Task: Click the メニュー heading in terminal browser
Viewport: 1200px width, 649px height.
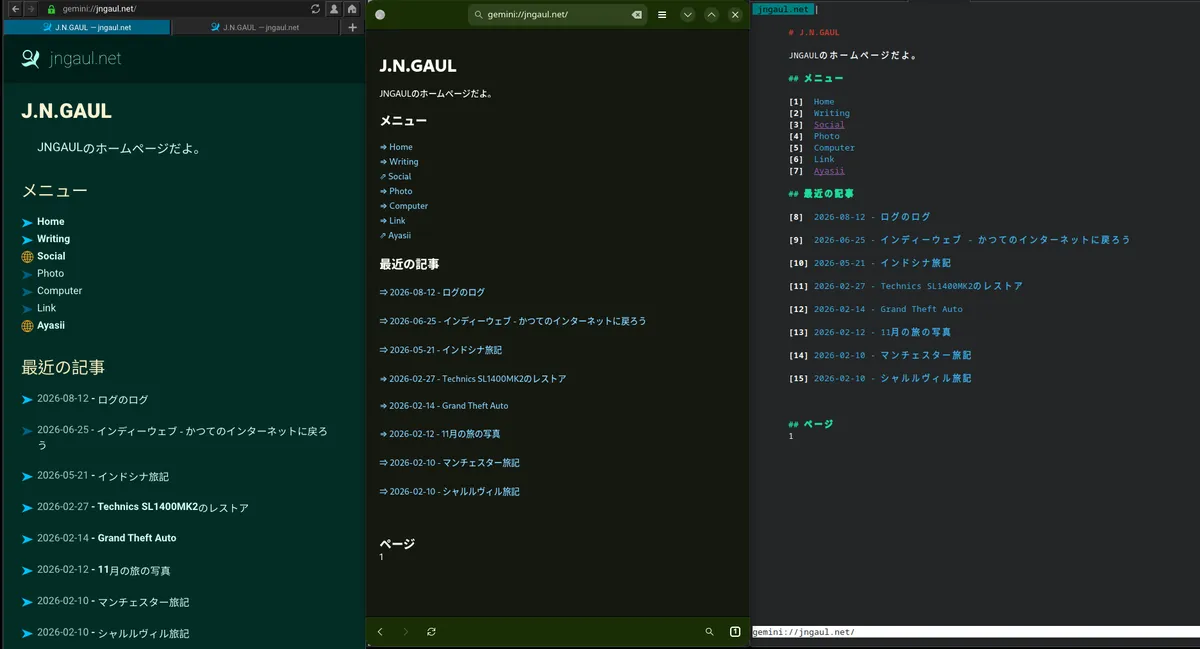Action: tap(816, 78)
